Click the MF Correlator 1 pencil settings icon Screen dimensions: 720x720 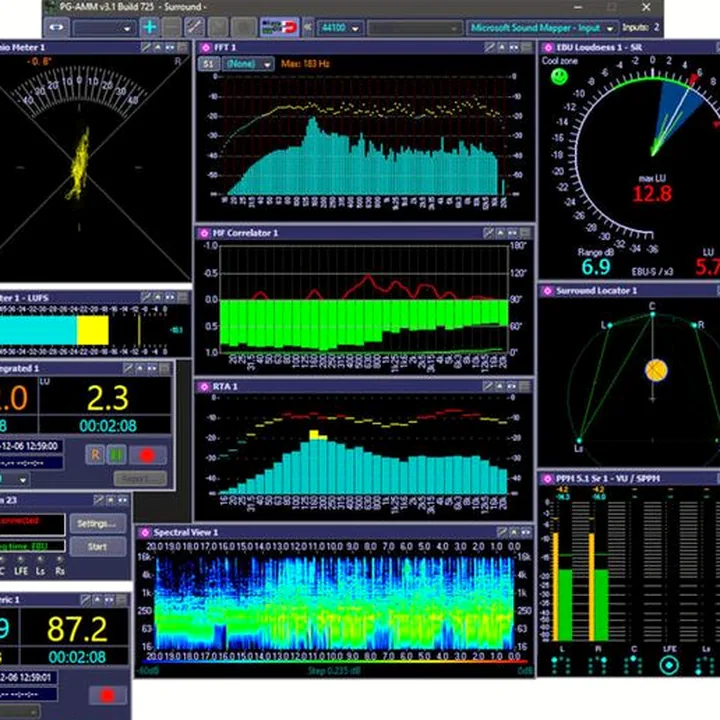pyautogui.click(x=489, y=233)
